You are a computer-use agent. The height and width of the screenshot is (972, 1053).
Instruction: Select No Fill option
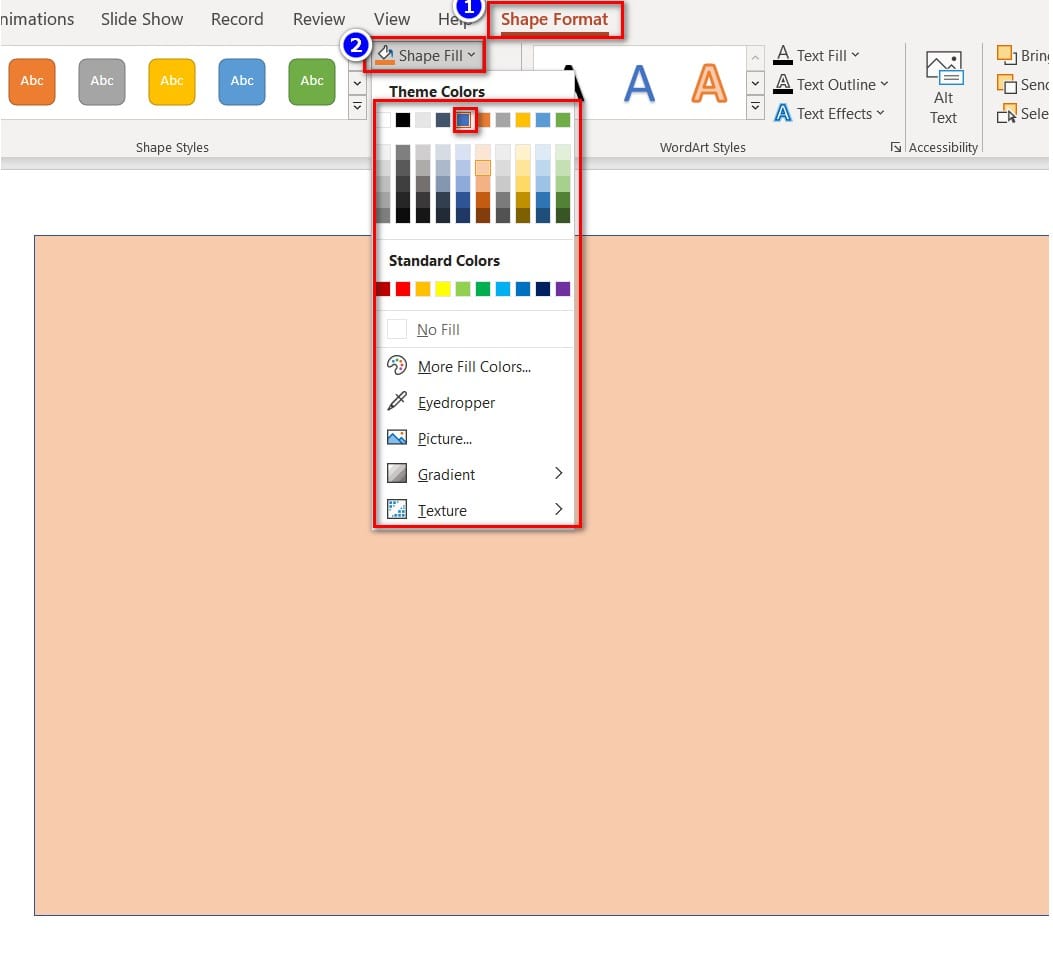438,329
